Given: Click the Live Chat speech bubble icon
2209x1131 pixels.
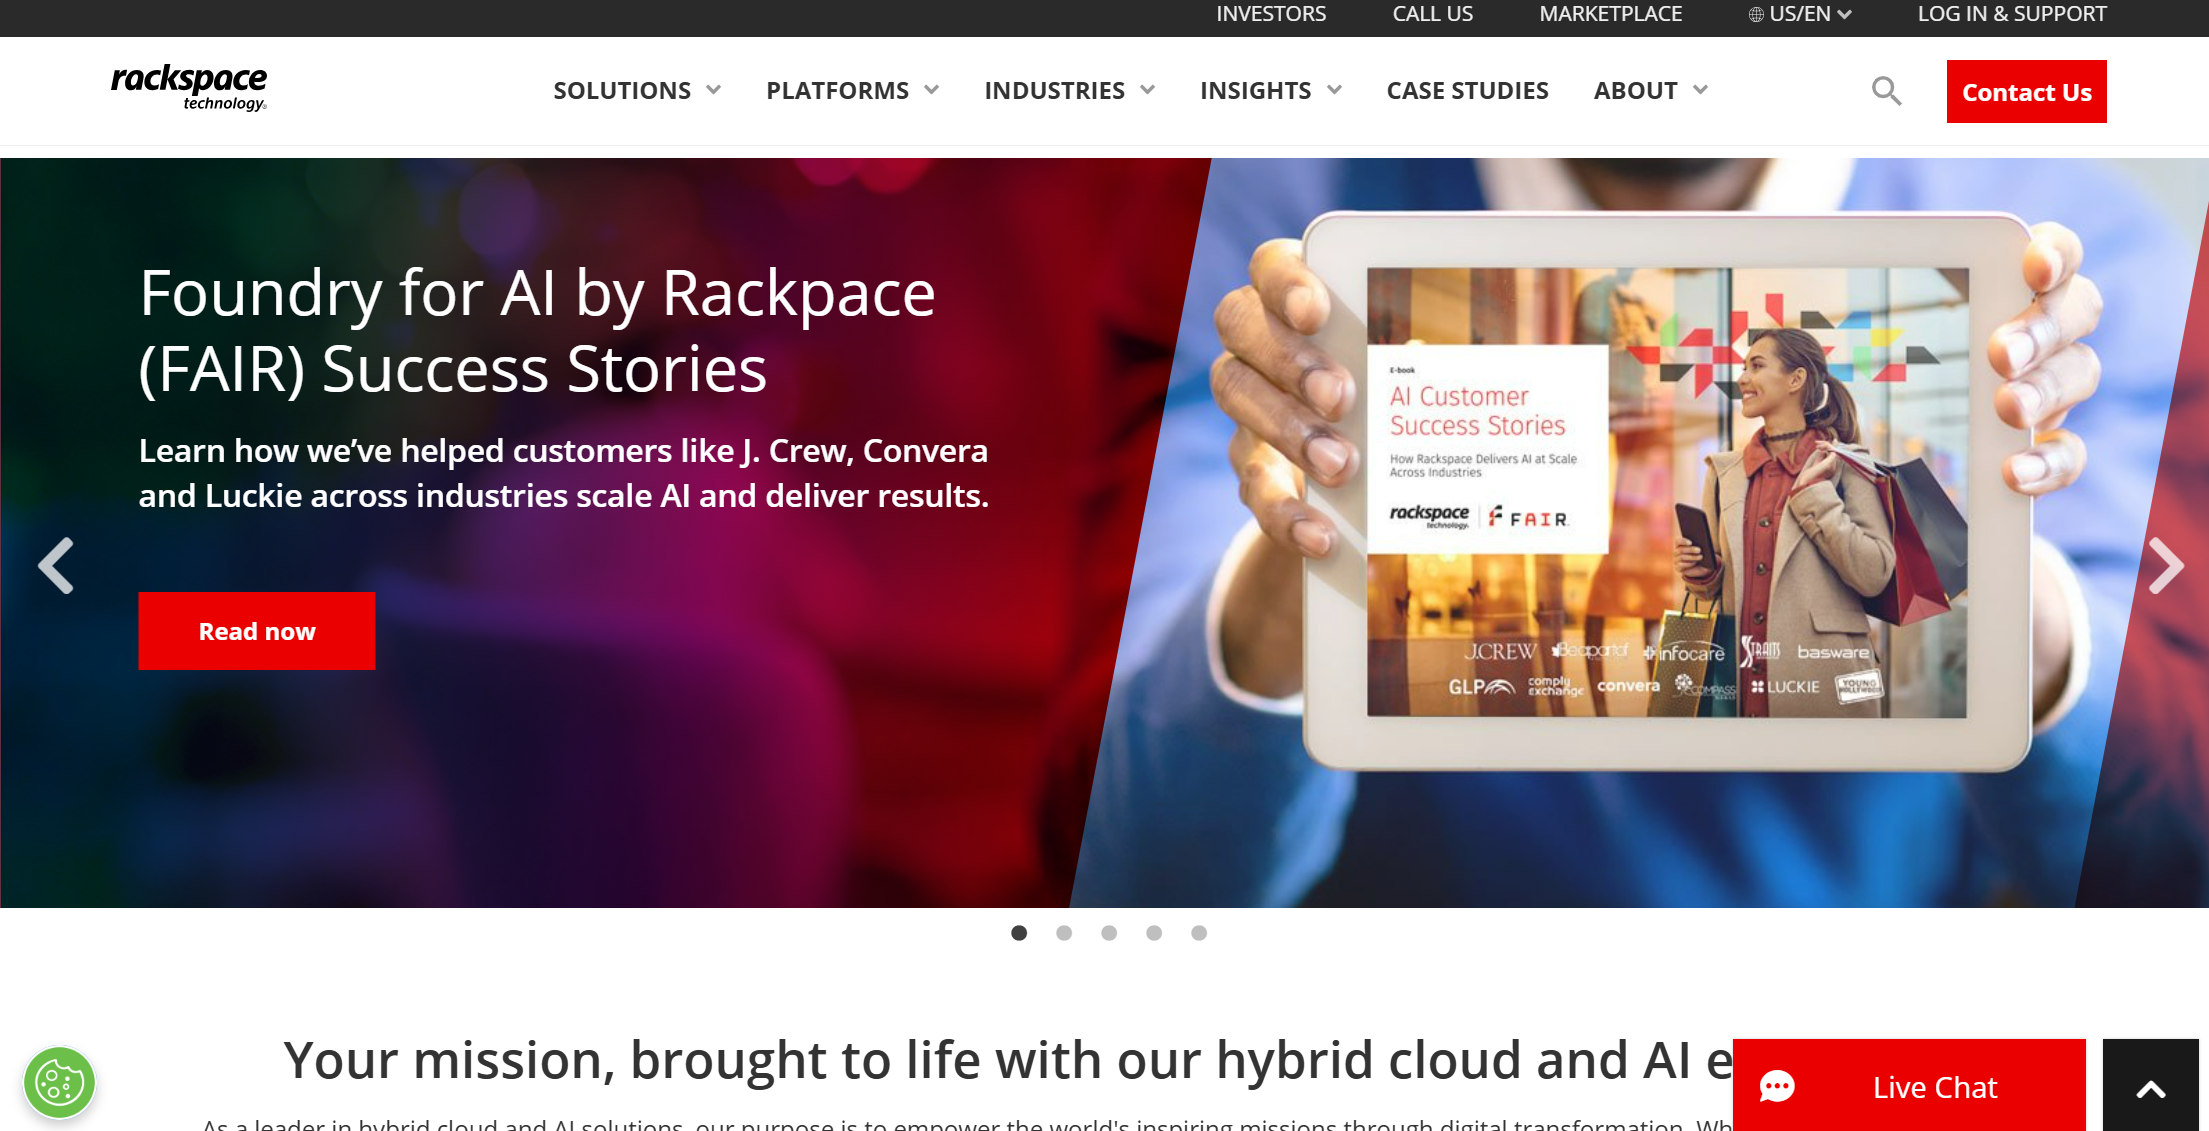Looking at the screenshot, I should (x=1777, y=1087).
